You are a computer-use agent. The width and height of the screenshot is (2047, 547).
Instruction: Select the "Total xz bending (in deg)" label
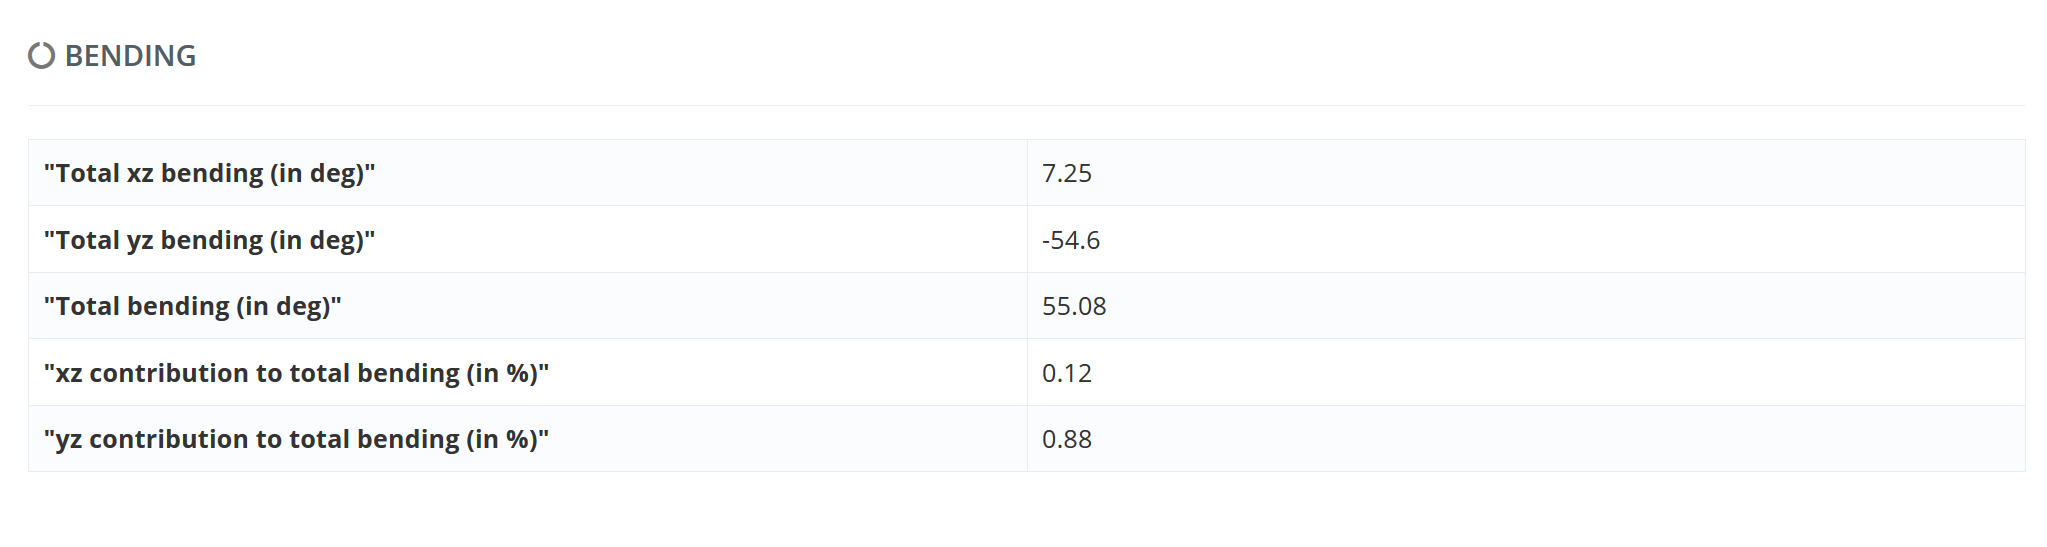(x=210, y=173)
